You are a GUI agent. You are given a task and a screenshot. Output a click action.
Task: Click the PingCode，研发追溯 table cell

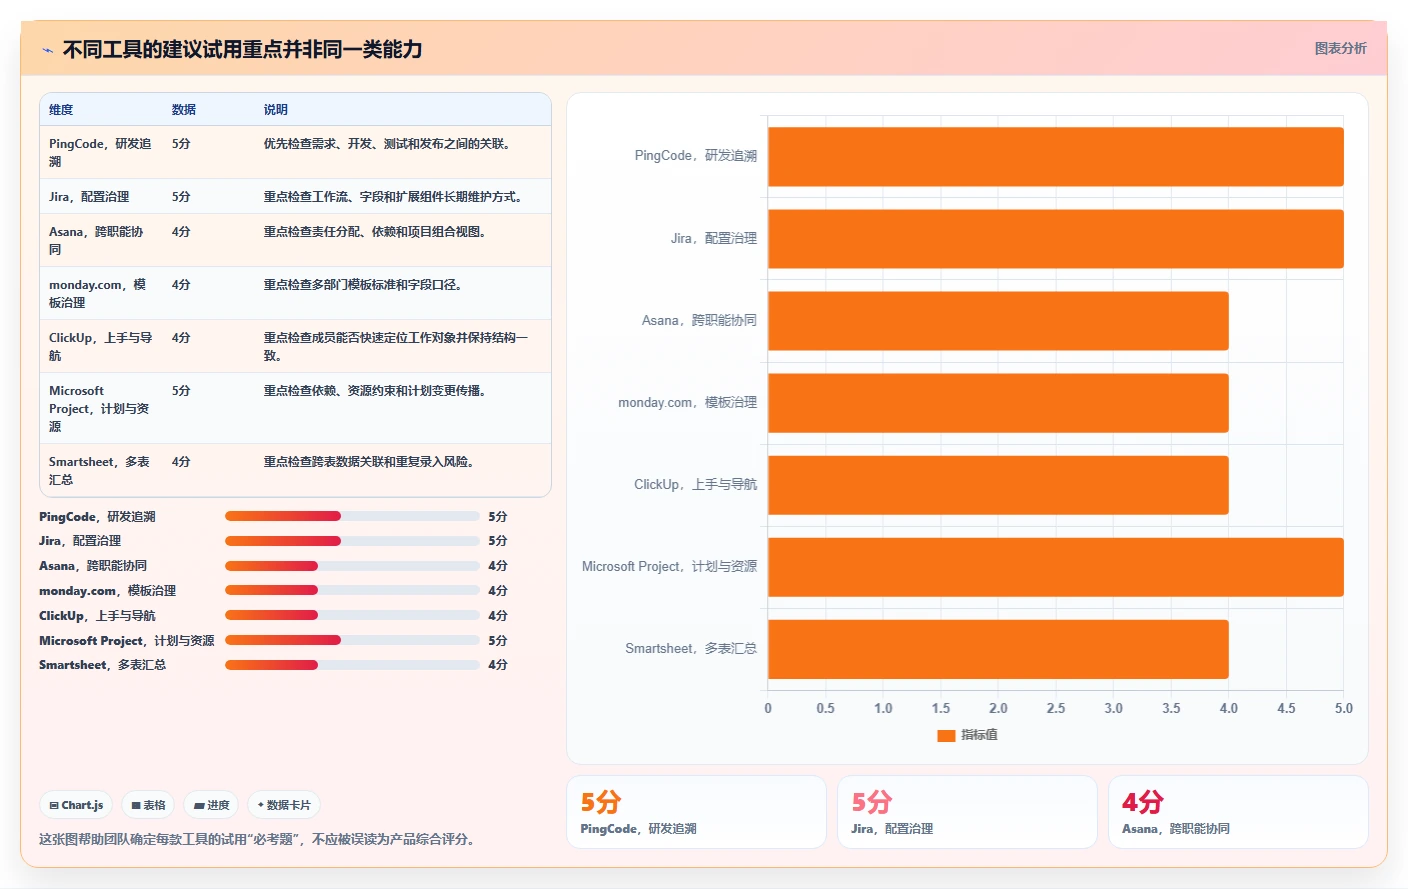(x=101, y=153)
